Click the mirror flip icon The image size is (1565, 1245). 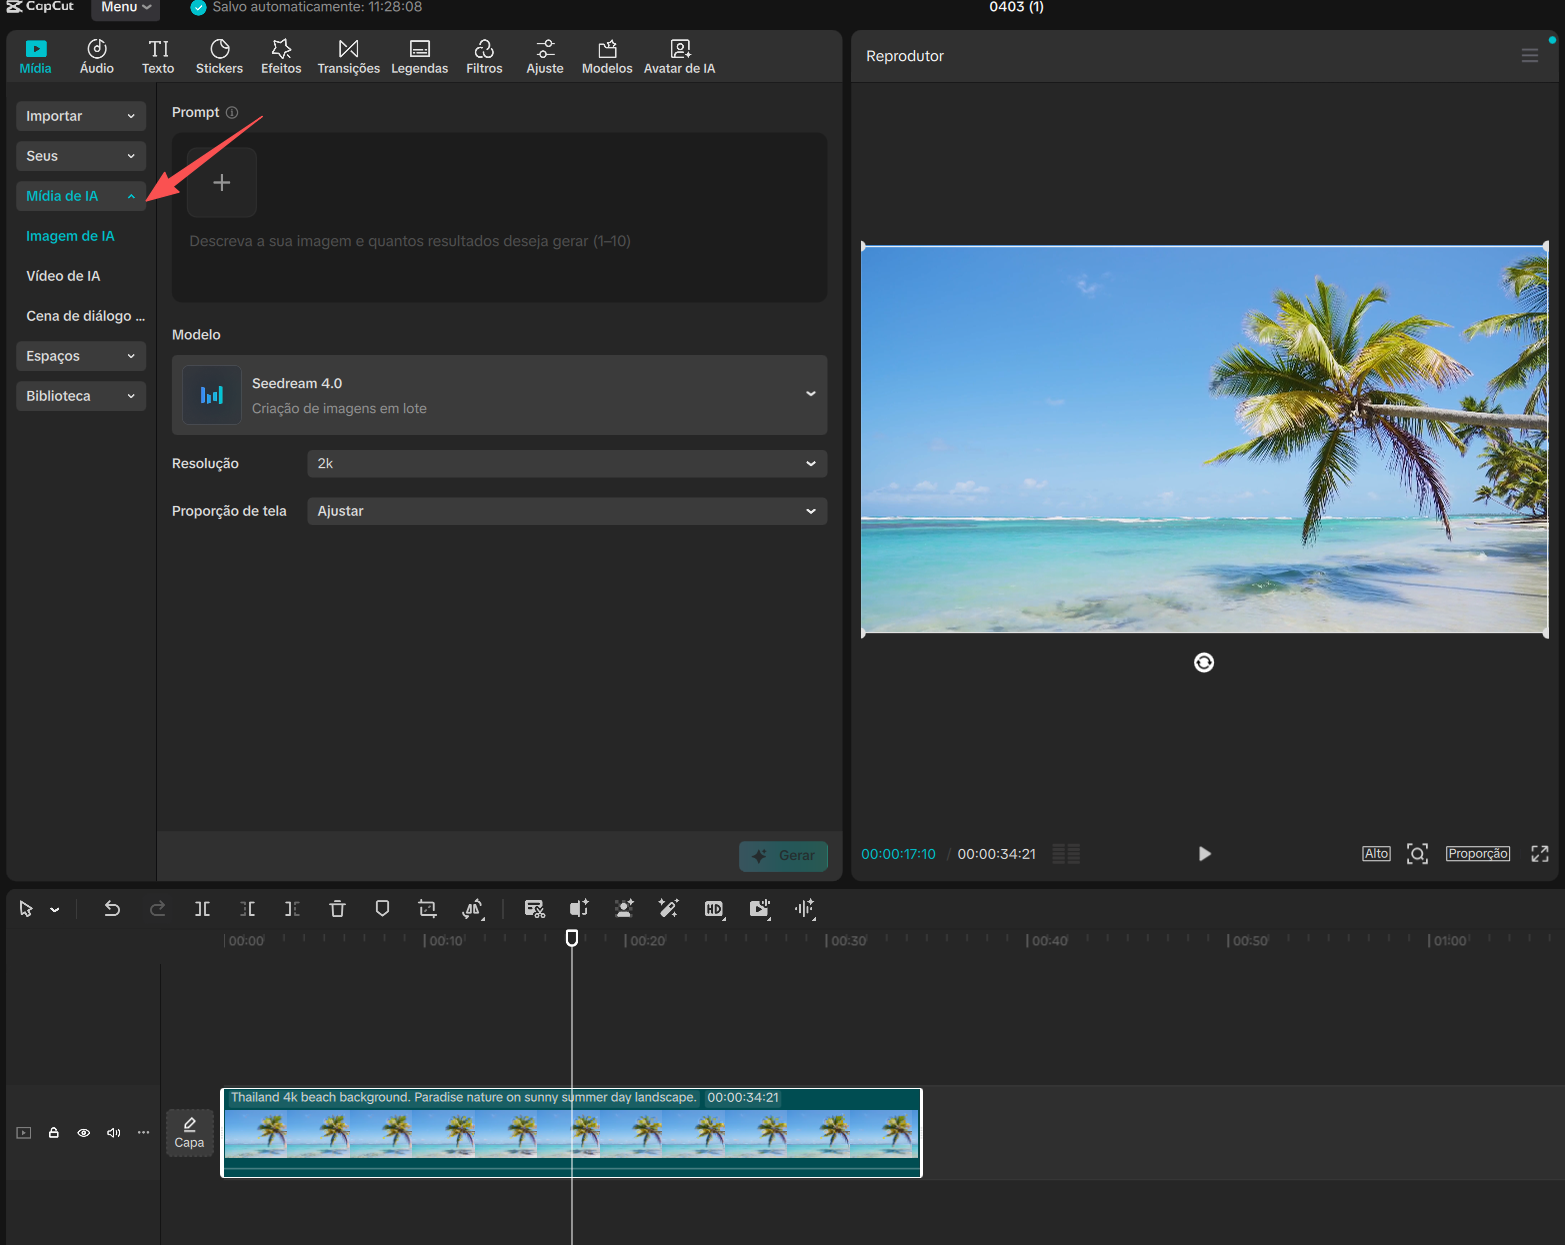472,909
